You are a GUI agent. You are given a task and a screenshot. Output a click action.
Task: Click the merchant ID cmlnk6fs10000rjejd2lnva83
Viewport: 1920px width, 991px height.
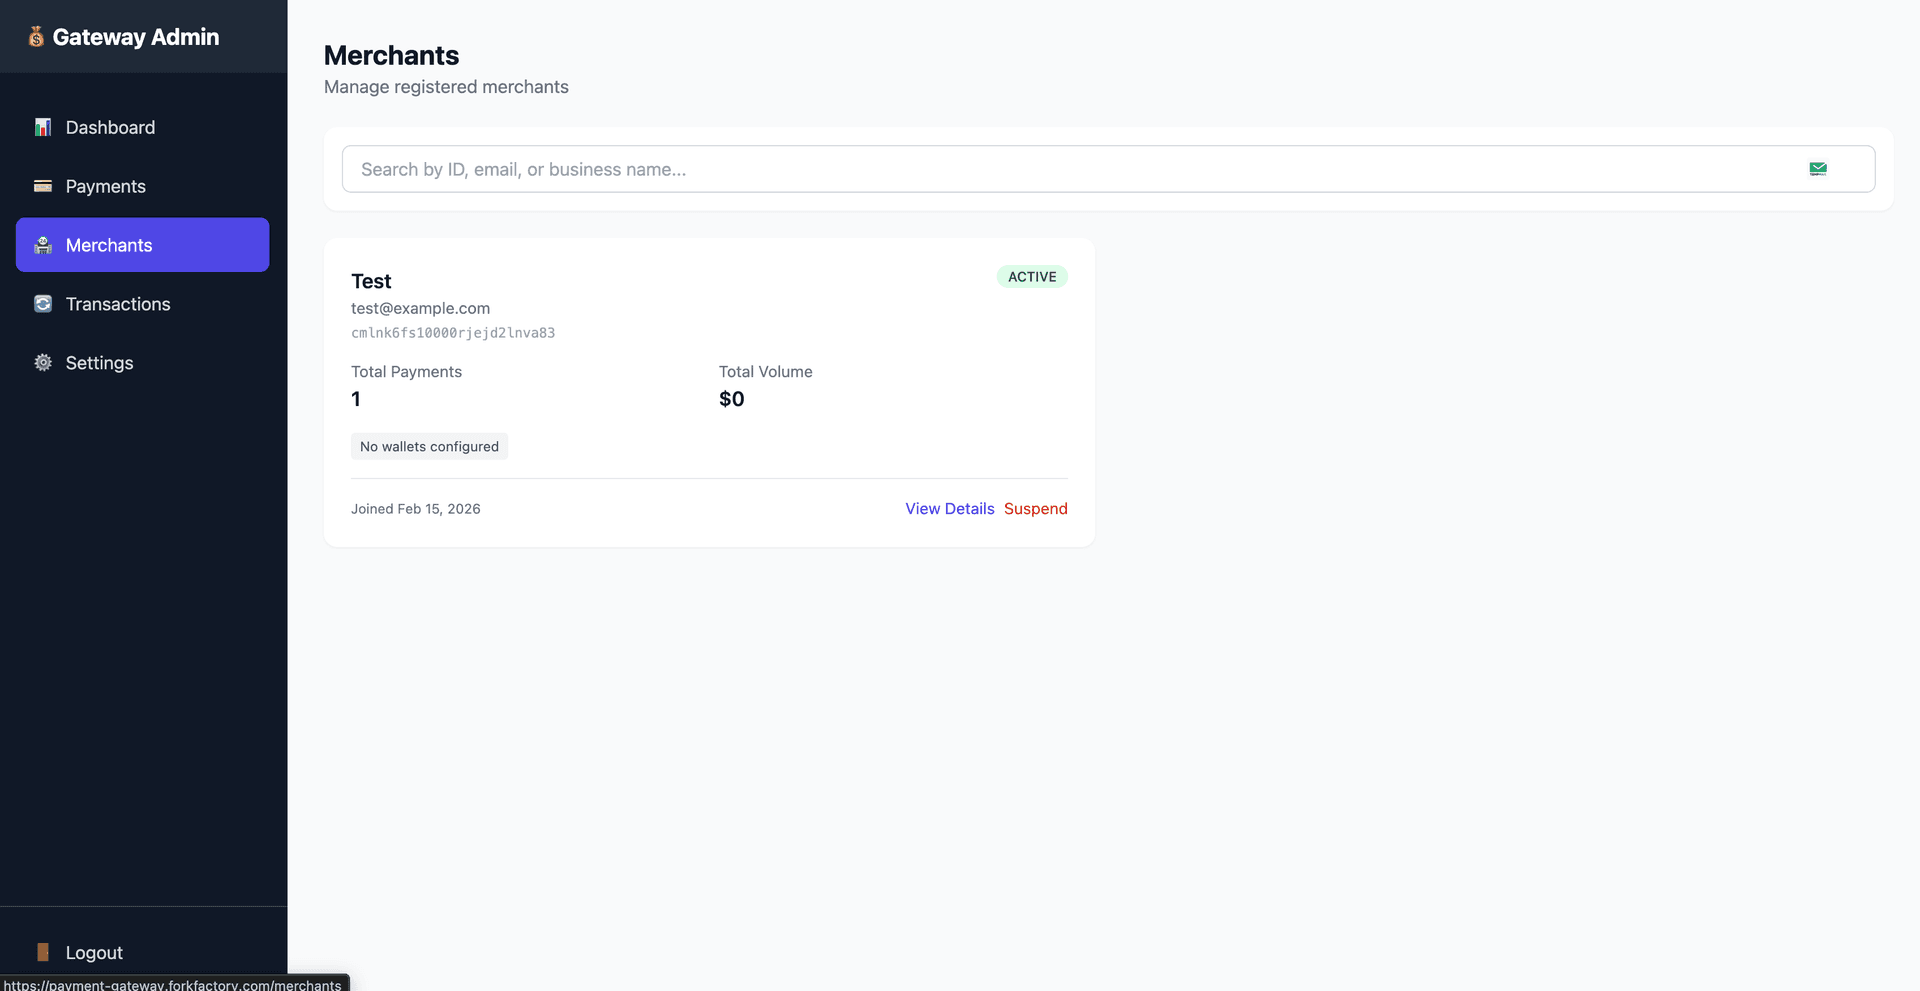[452, 333]
